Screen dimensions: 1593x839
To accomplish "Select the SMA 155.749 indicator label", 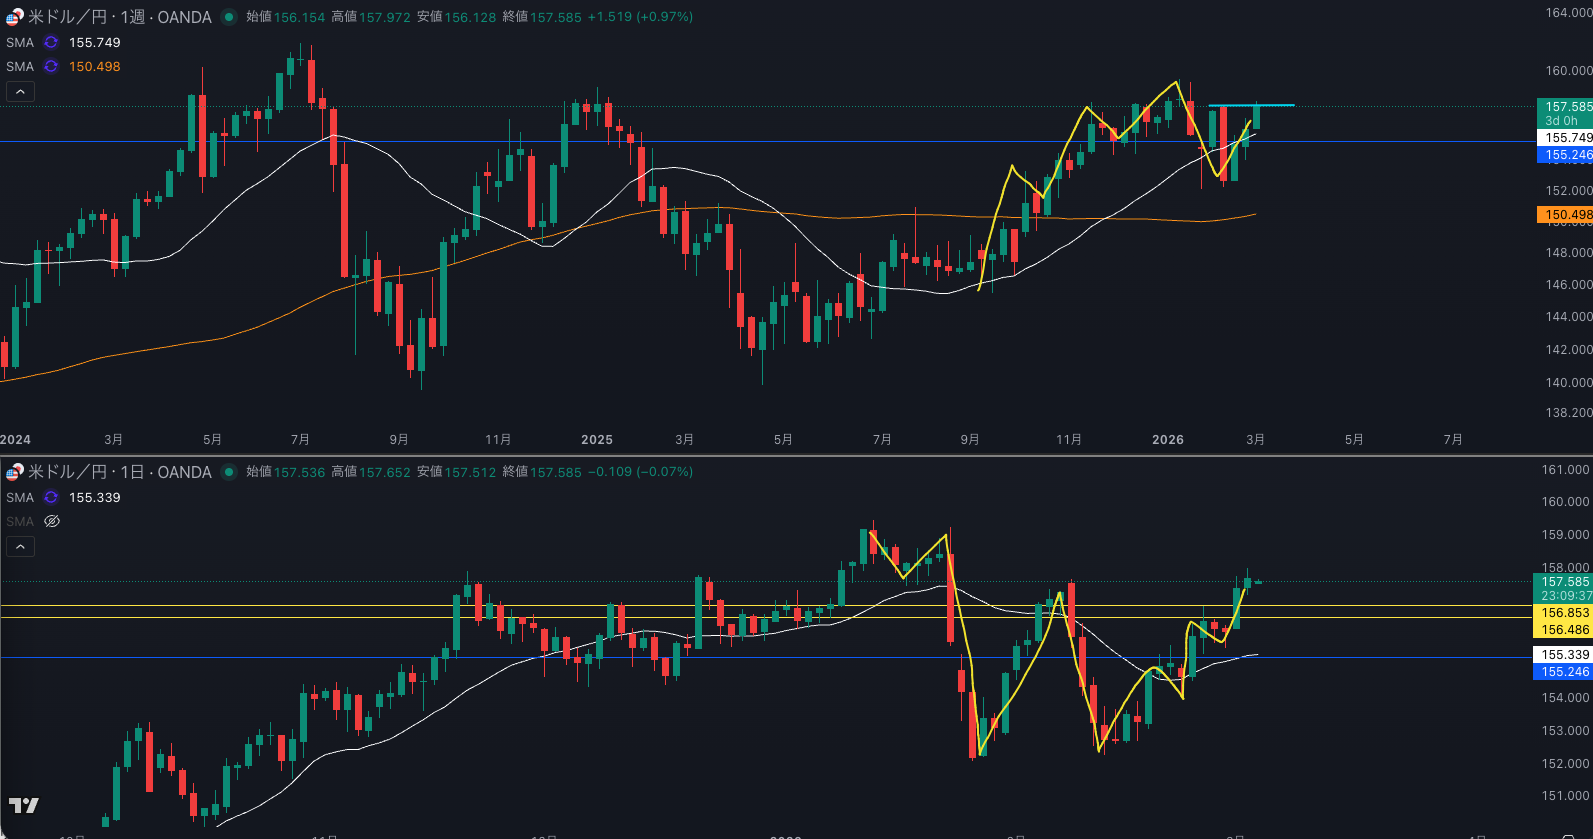I will [20, 43].
